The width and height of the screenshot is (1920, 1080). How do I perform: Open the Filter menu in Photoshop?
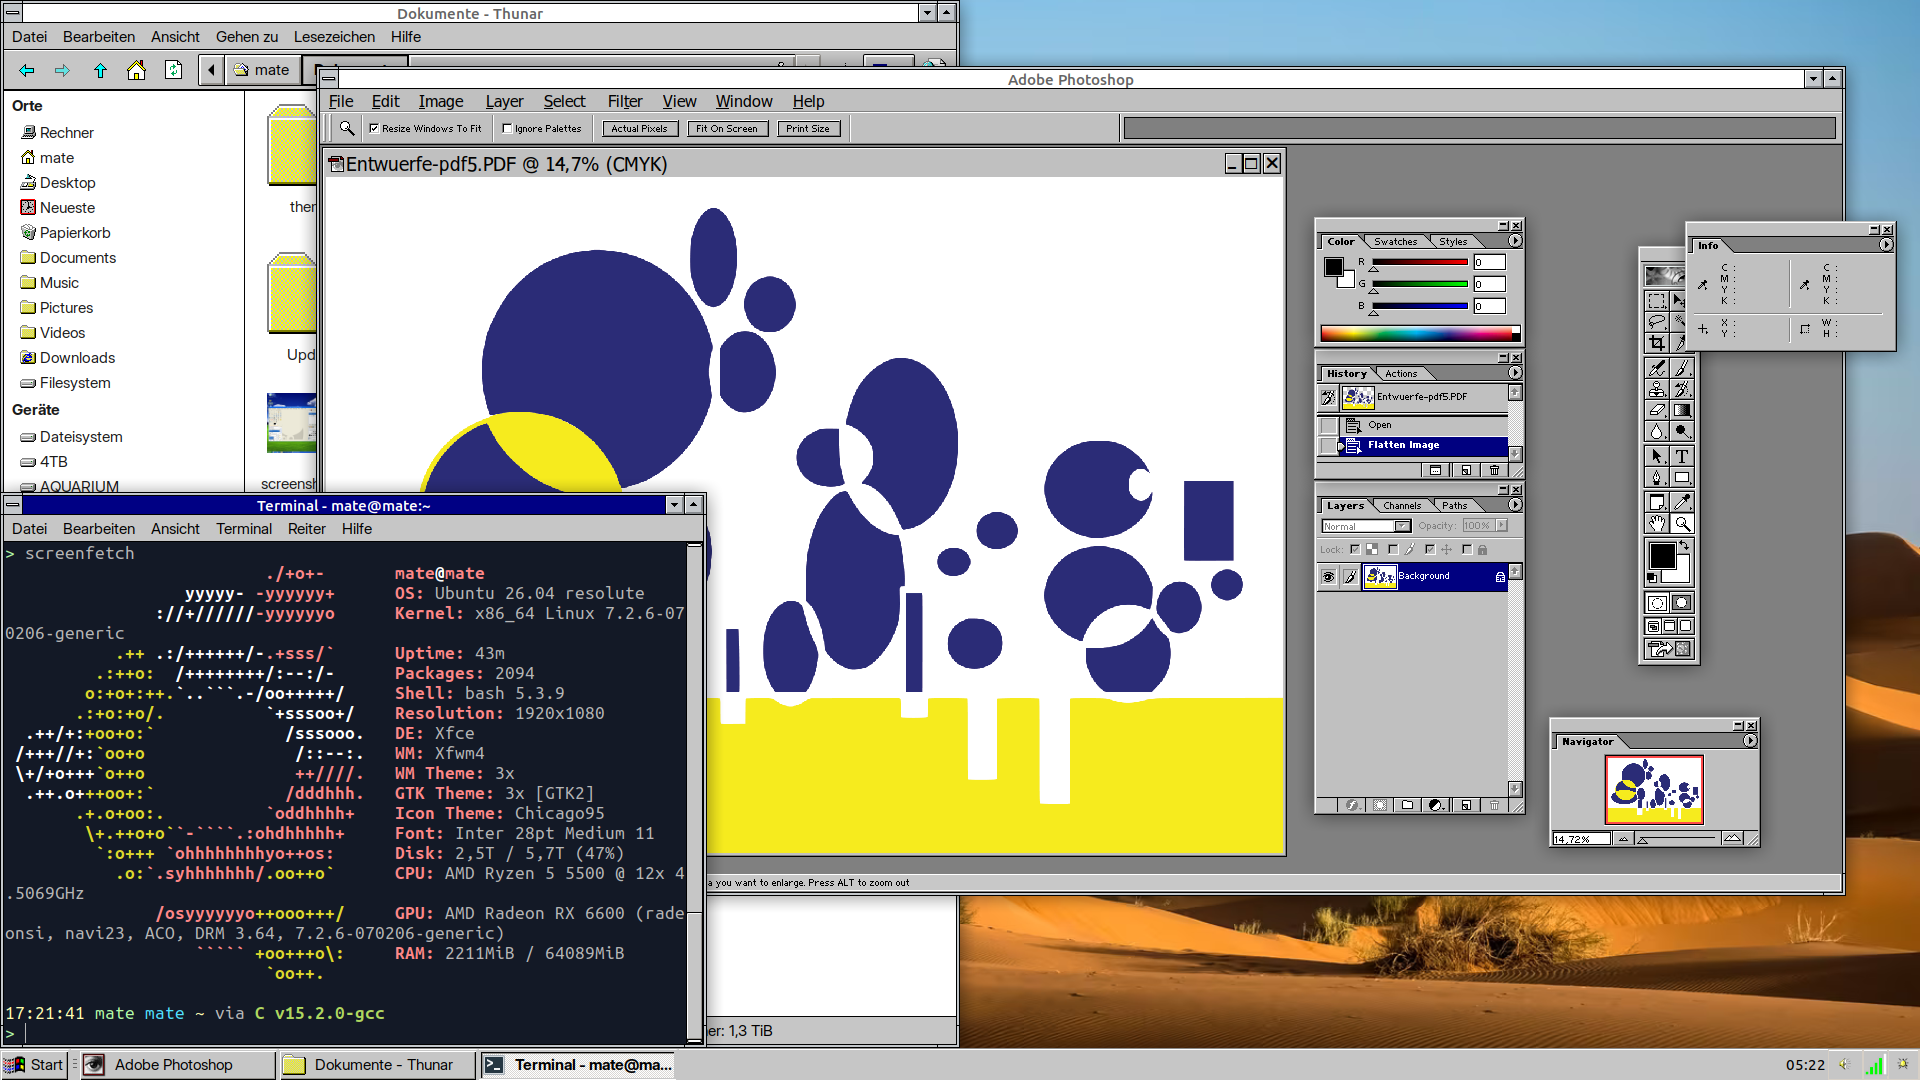coord(625,101)
